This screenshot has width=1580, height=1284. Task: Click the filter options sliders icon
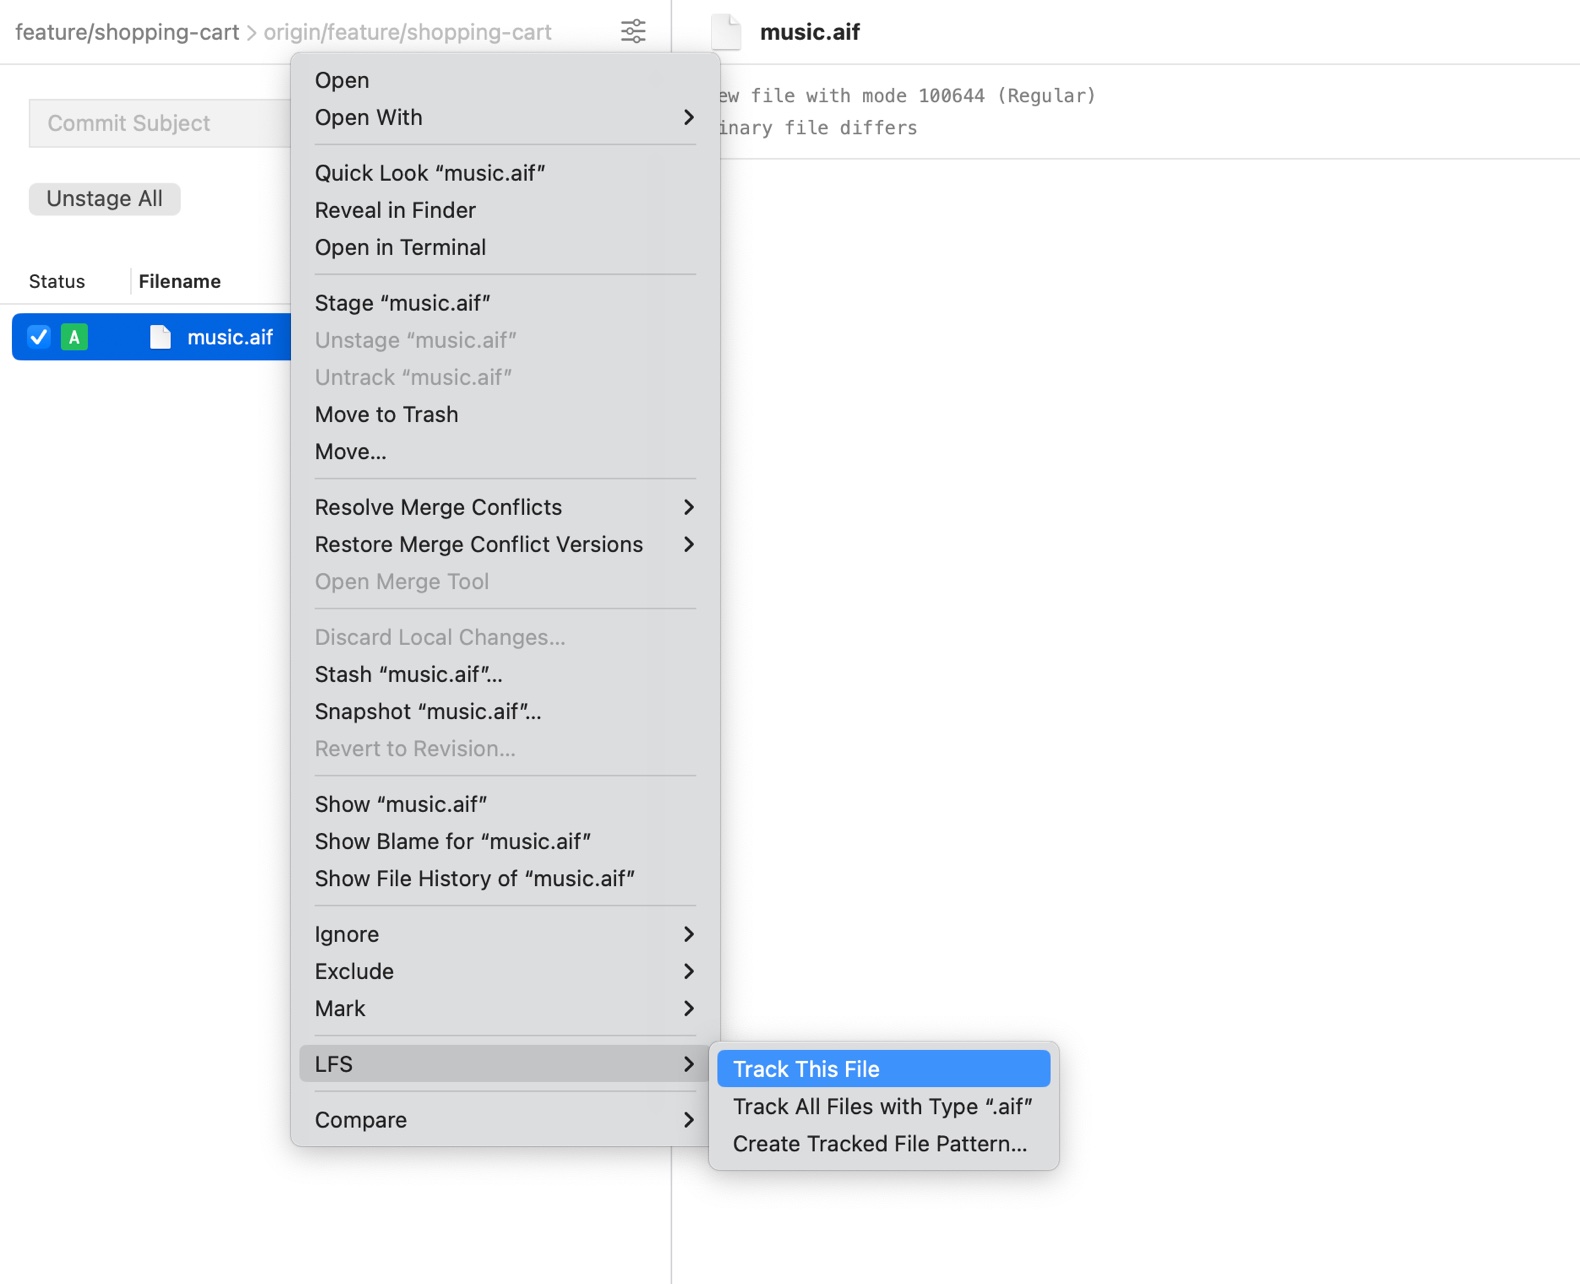coord(633,32)
